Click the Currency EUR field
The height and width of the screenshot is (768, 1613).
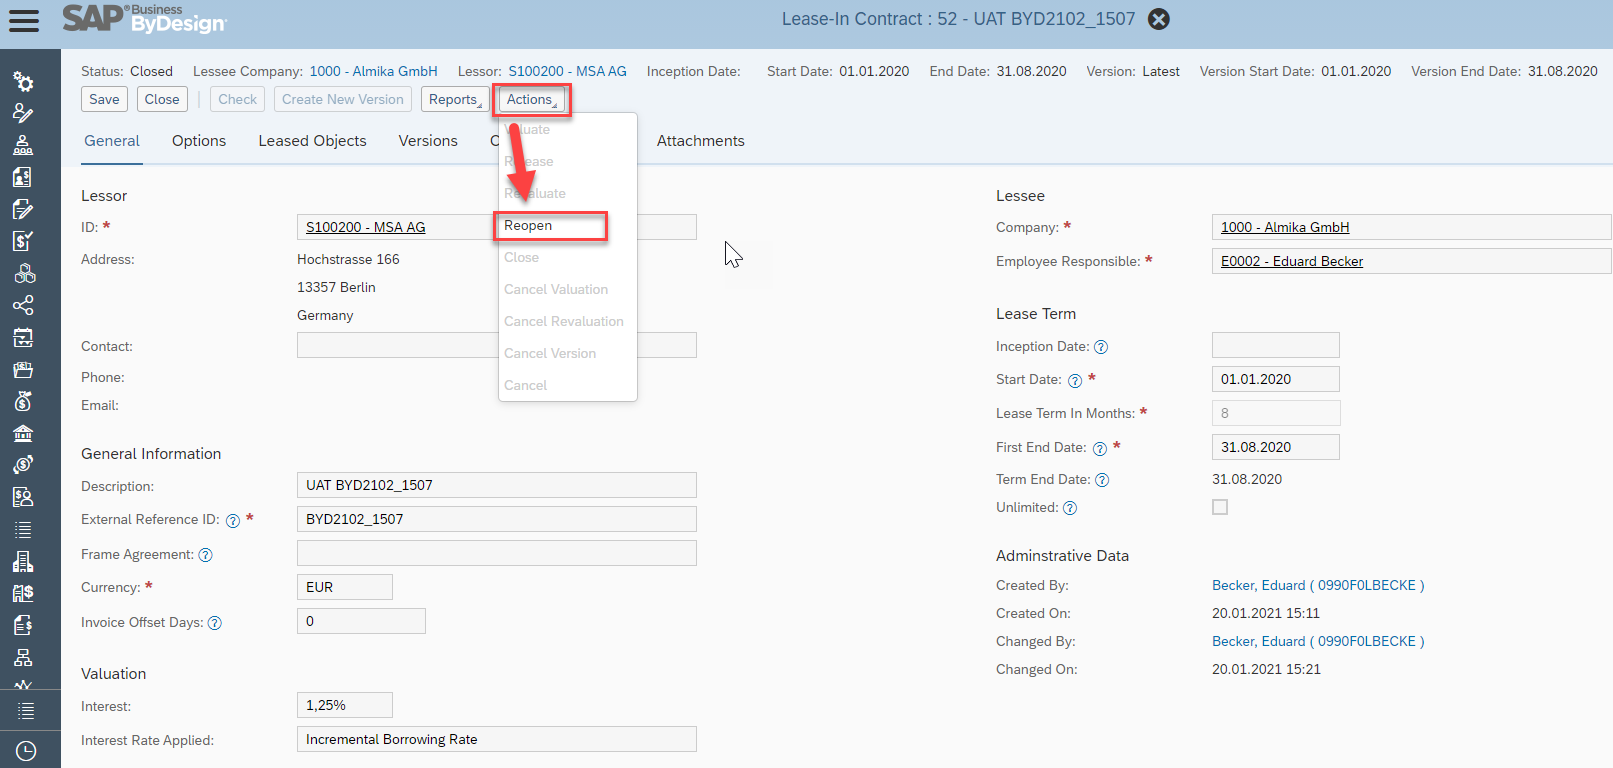tap(345, 587)
